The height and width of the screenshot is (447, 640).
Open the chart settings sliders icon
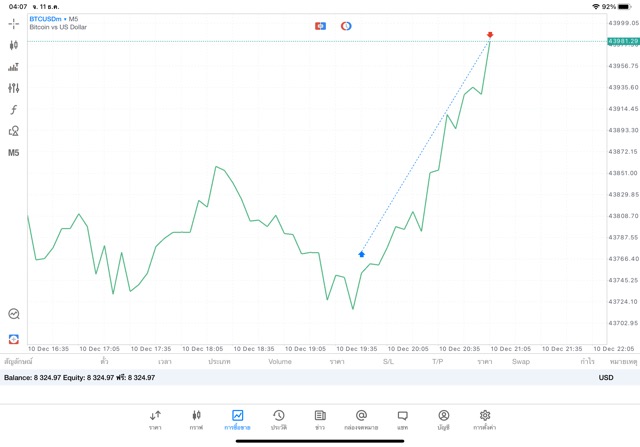coord(14,88)
